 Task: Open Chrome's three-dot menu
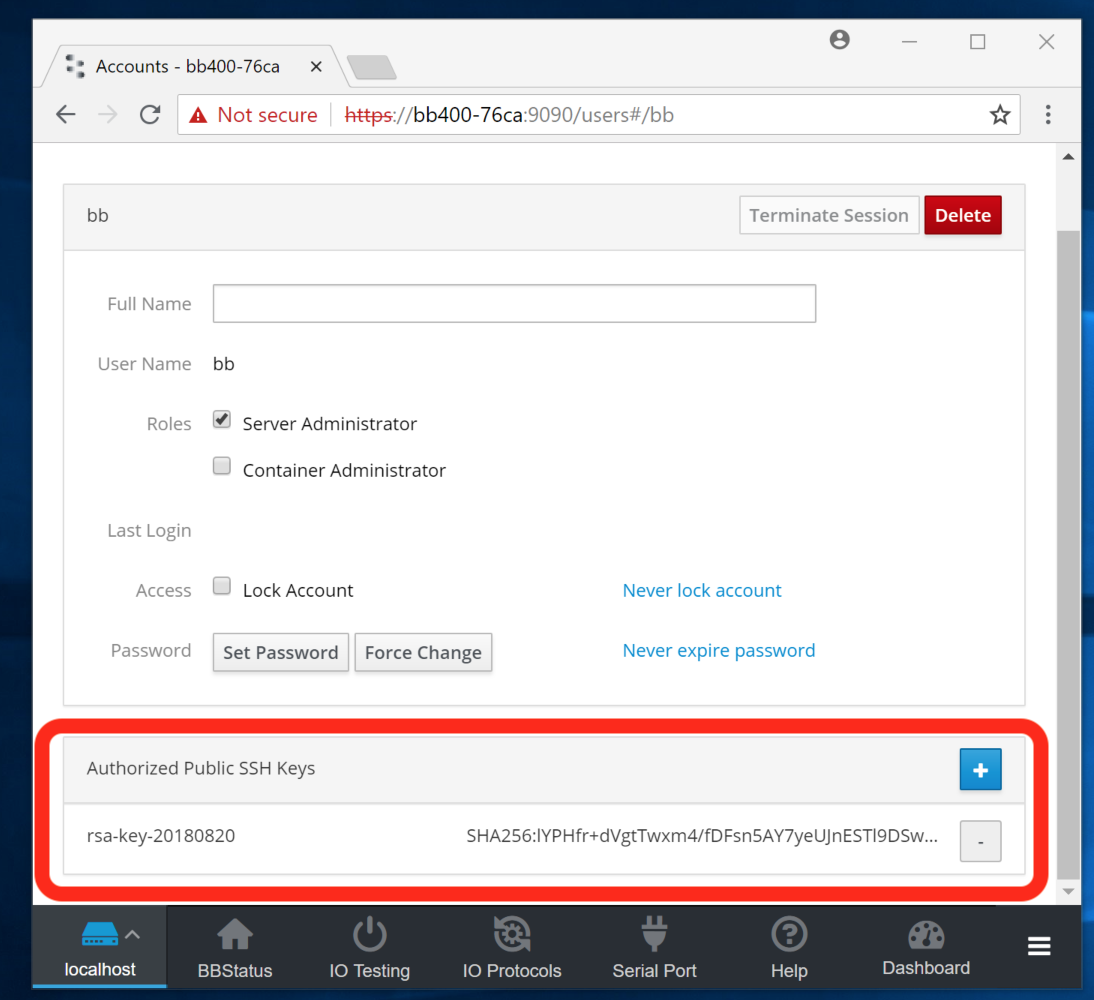(x=1047, y=115)
